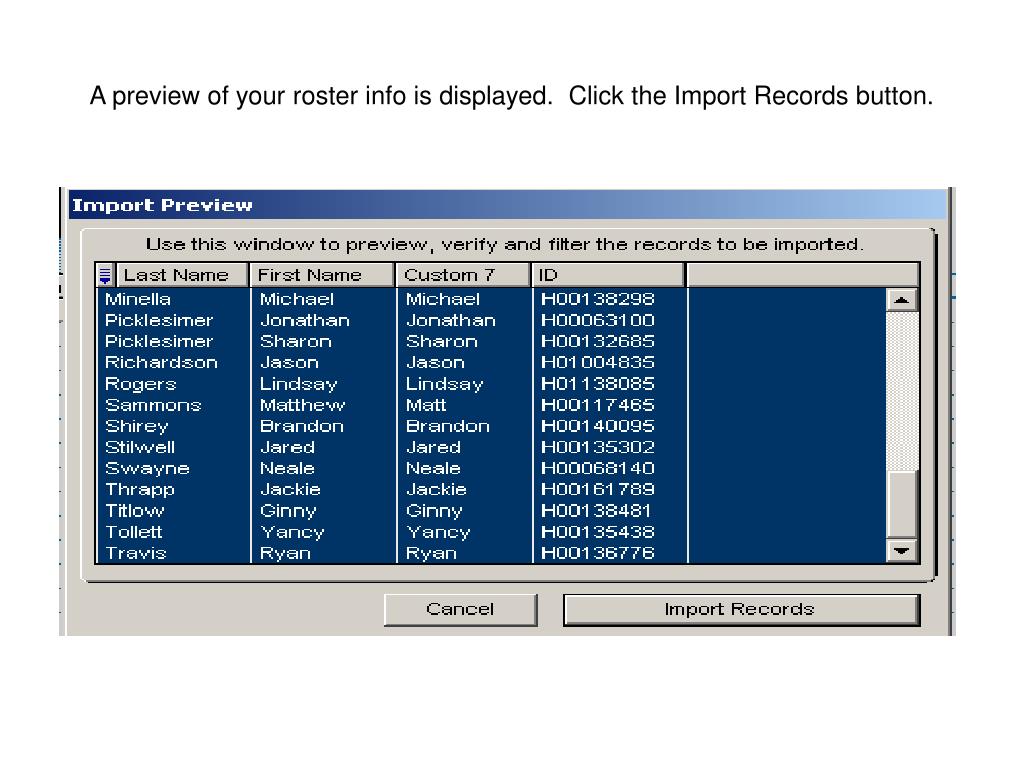
Task: Select the Rogers last name cell
Action: (x=140, y=384)
